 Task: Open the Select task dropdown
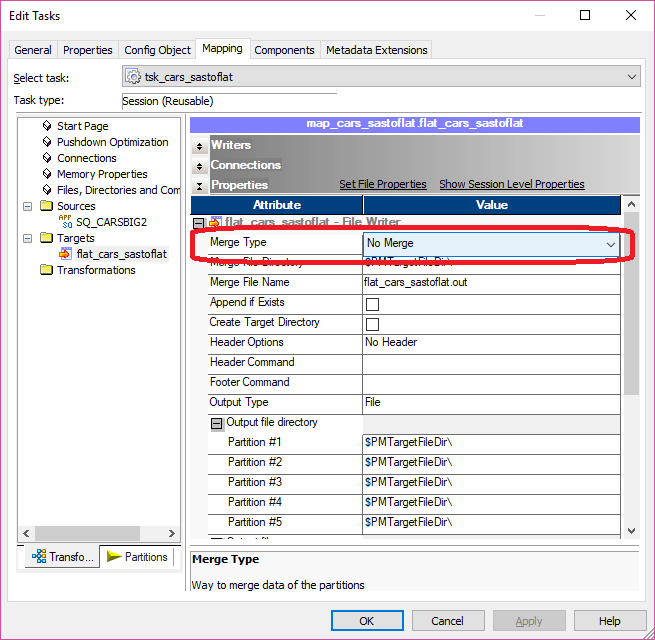(x=630, y=77)
